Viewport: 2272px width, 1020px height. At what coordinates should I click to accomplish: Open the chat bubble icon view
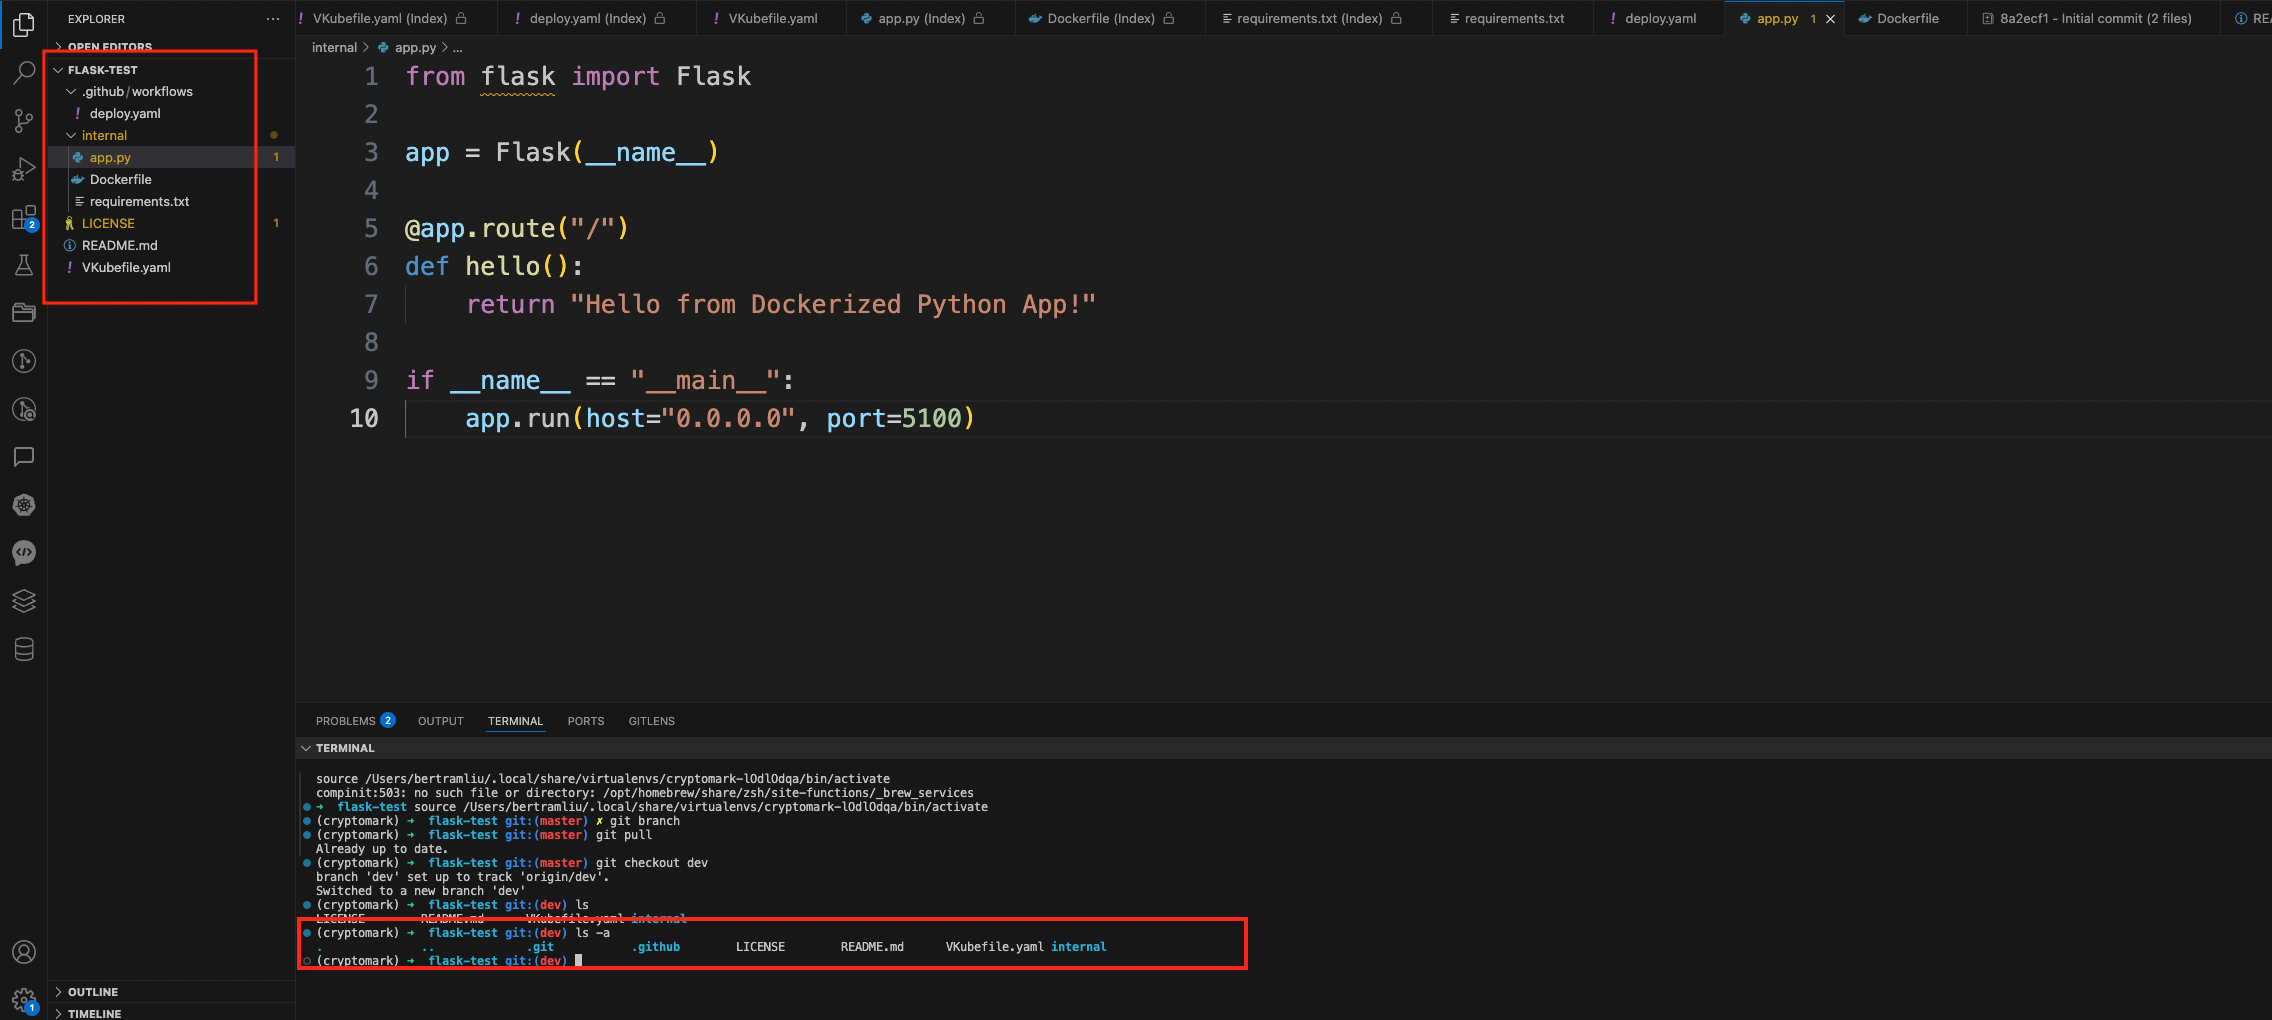click(24, 457)
